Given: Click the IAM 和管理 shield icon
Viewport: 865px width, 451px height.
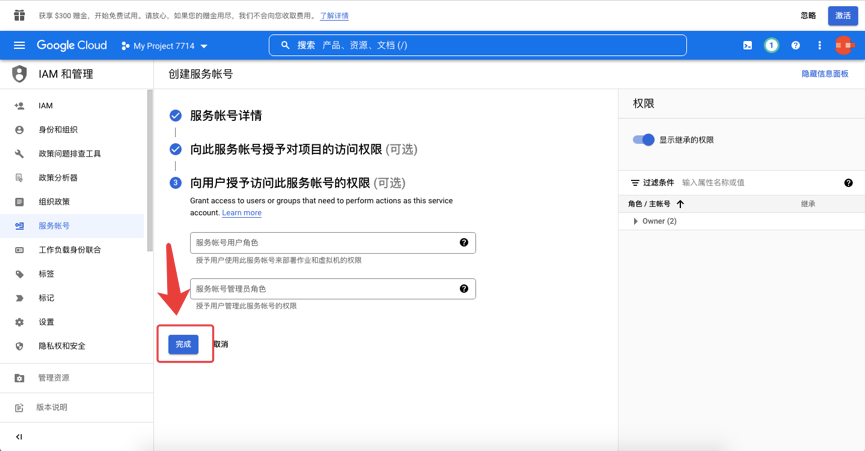Looking at the screenshot, I should (x=19, y=74).
